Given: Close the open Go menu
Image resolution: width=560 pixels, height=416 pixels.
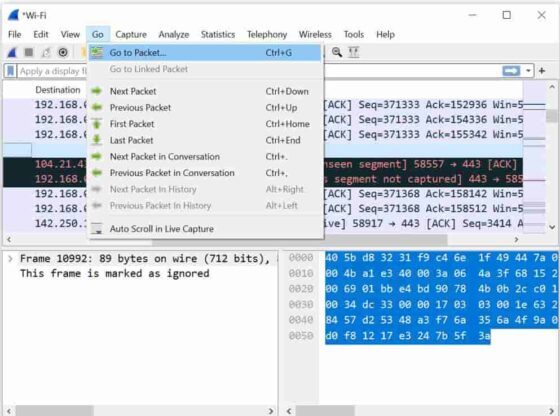Looking at the screenshot, I should pos(98,34).
